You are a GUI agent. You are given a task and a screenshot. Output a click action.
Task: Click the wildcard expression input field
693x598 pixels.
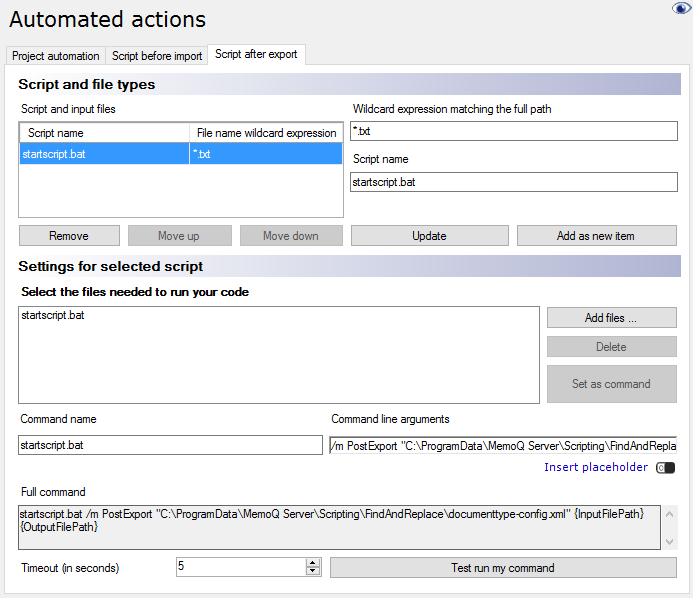pyautogui.click(x=514, y=131)
